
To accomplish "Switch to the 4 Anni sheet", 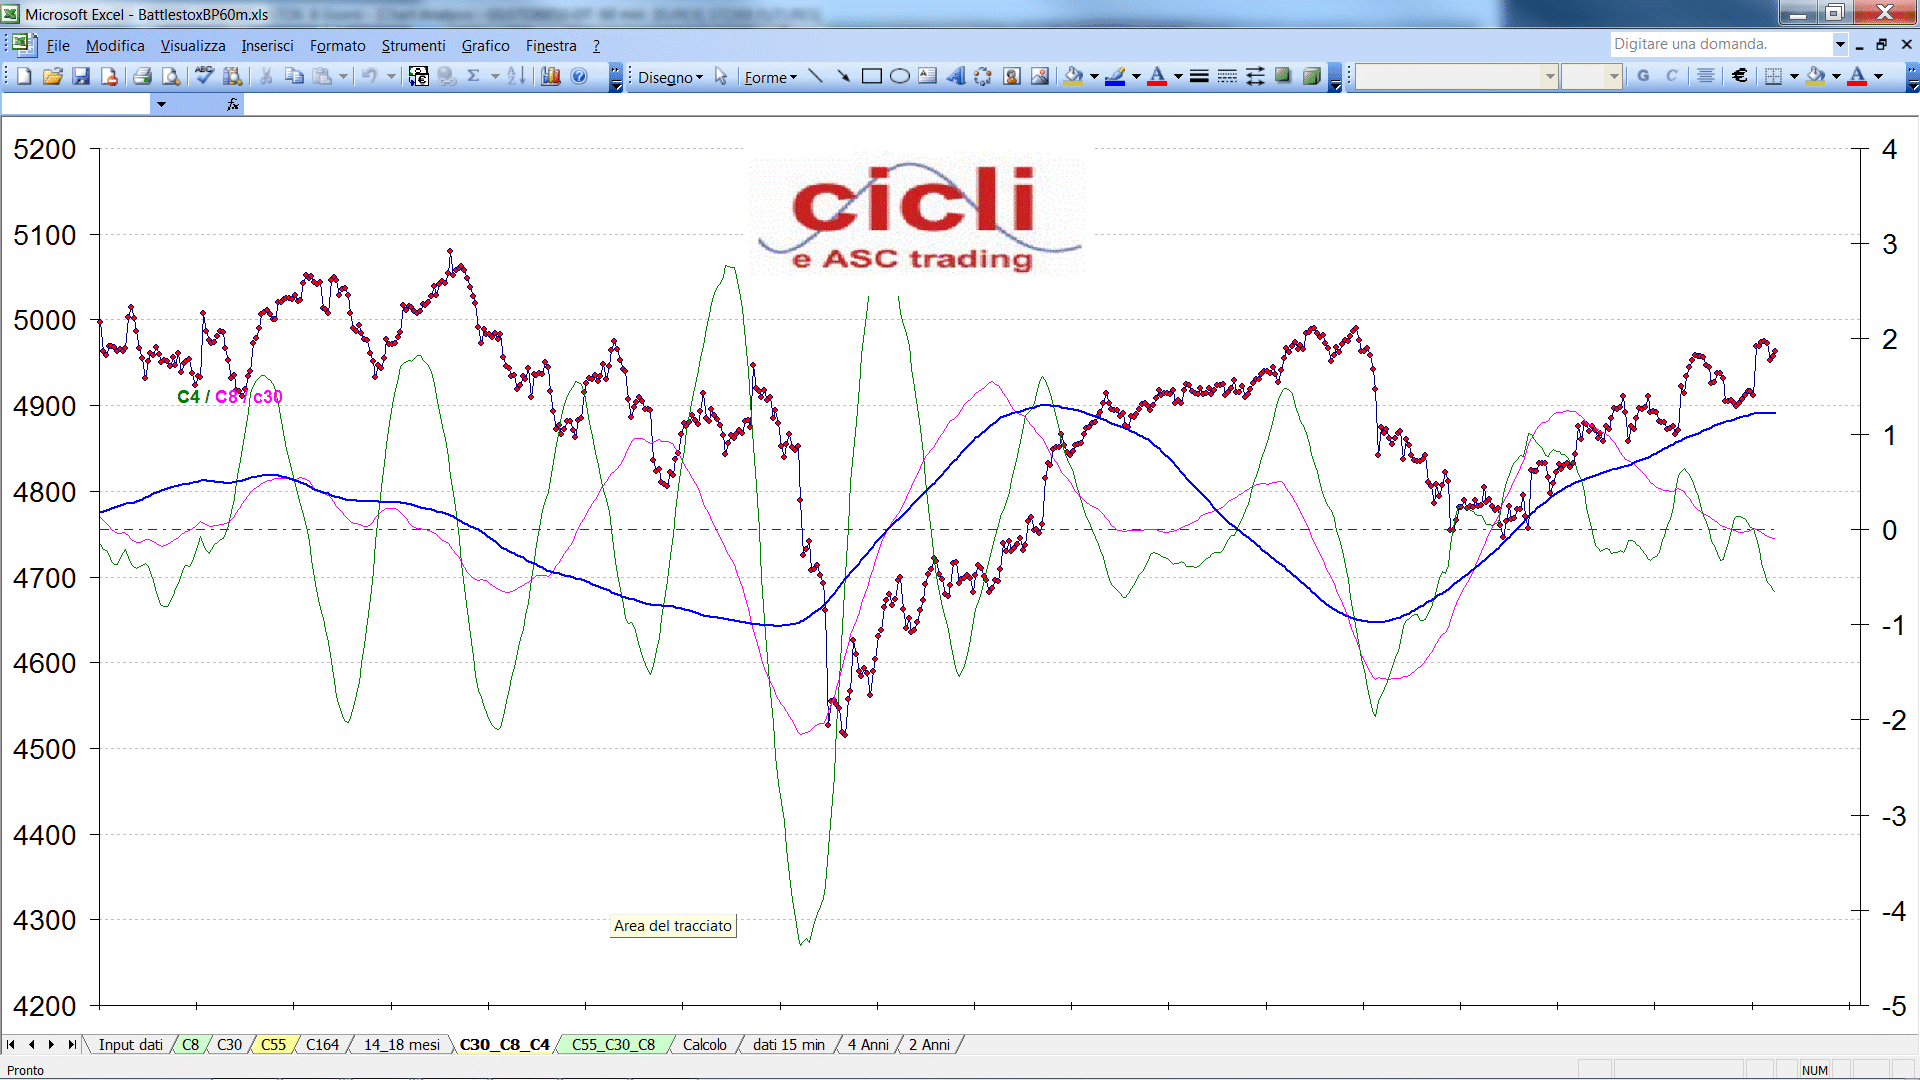I will [x=868, y=1045].
